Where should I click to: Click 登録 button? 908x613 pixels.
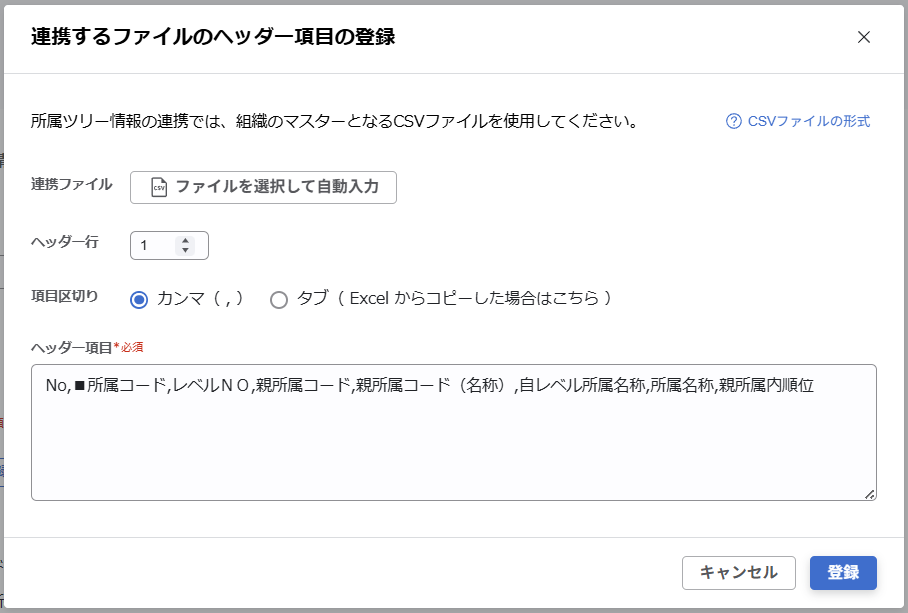843,572
